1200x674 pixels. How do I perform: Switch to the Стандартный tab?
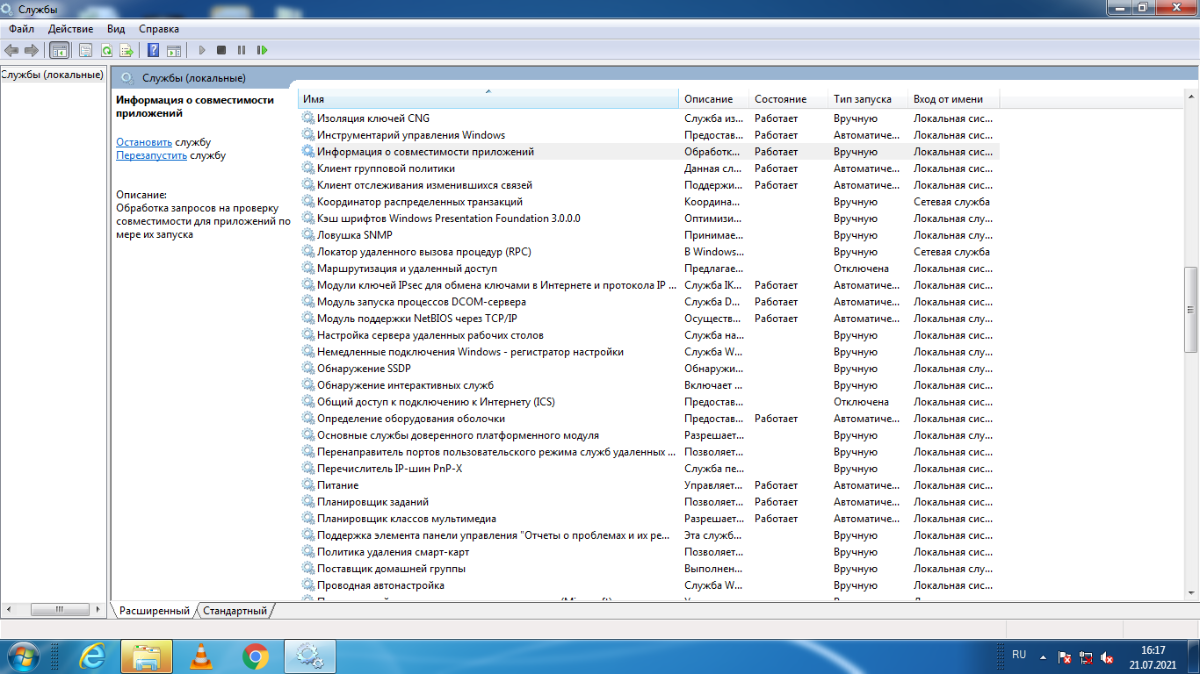pos(236,610)
